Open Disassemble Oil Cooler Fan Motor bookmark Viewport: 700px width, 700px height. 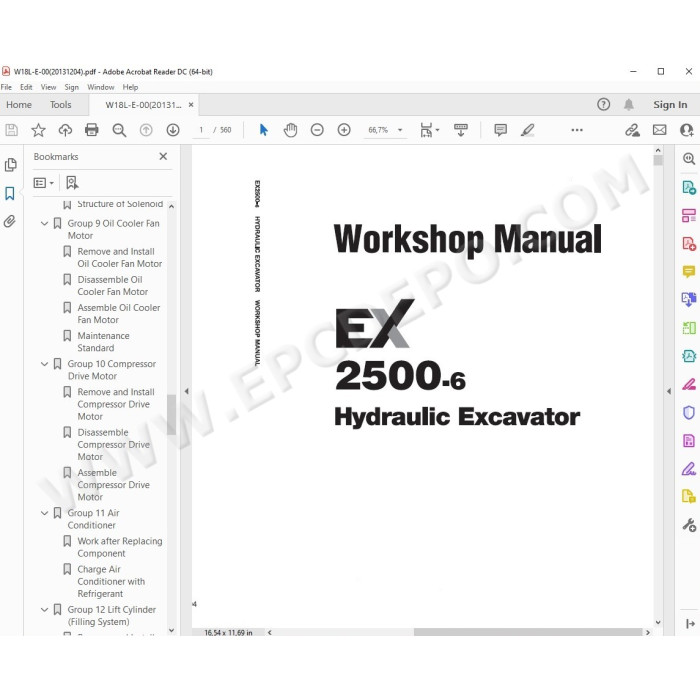pos(112,286)
